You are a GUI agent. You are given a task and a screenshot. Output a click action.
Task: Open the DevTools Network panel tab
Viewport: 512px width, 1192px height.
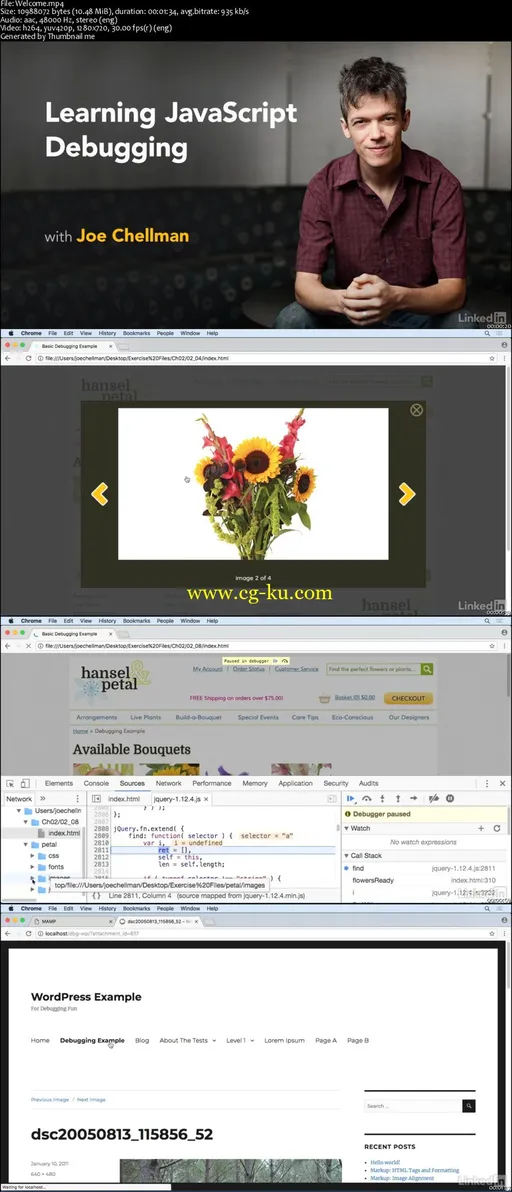click(x=169, y=783)
